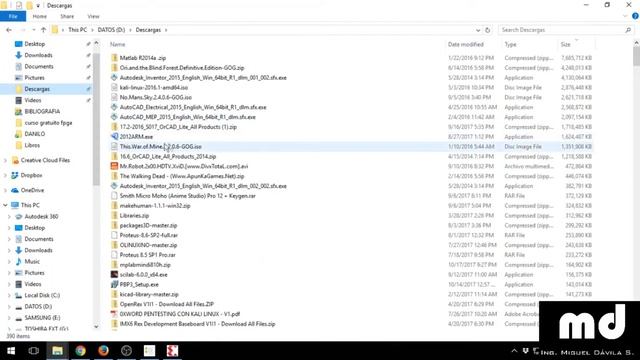This screenshot has width=640, height=360.
Task: Open Google Chrome from the taskbar
Action: [80, 351]
